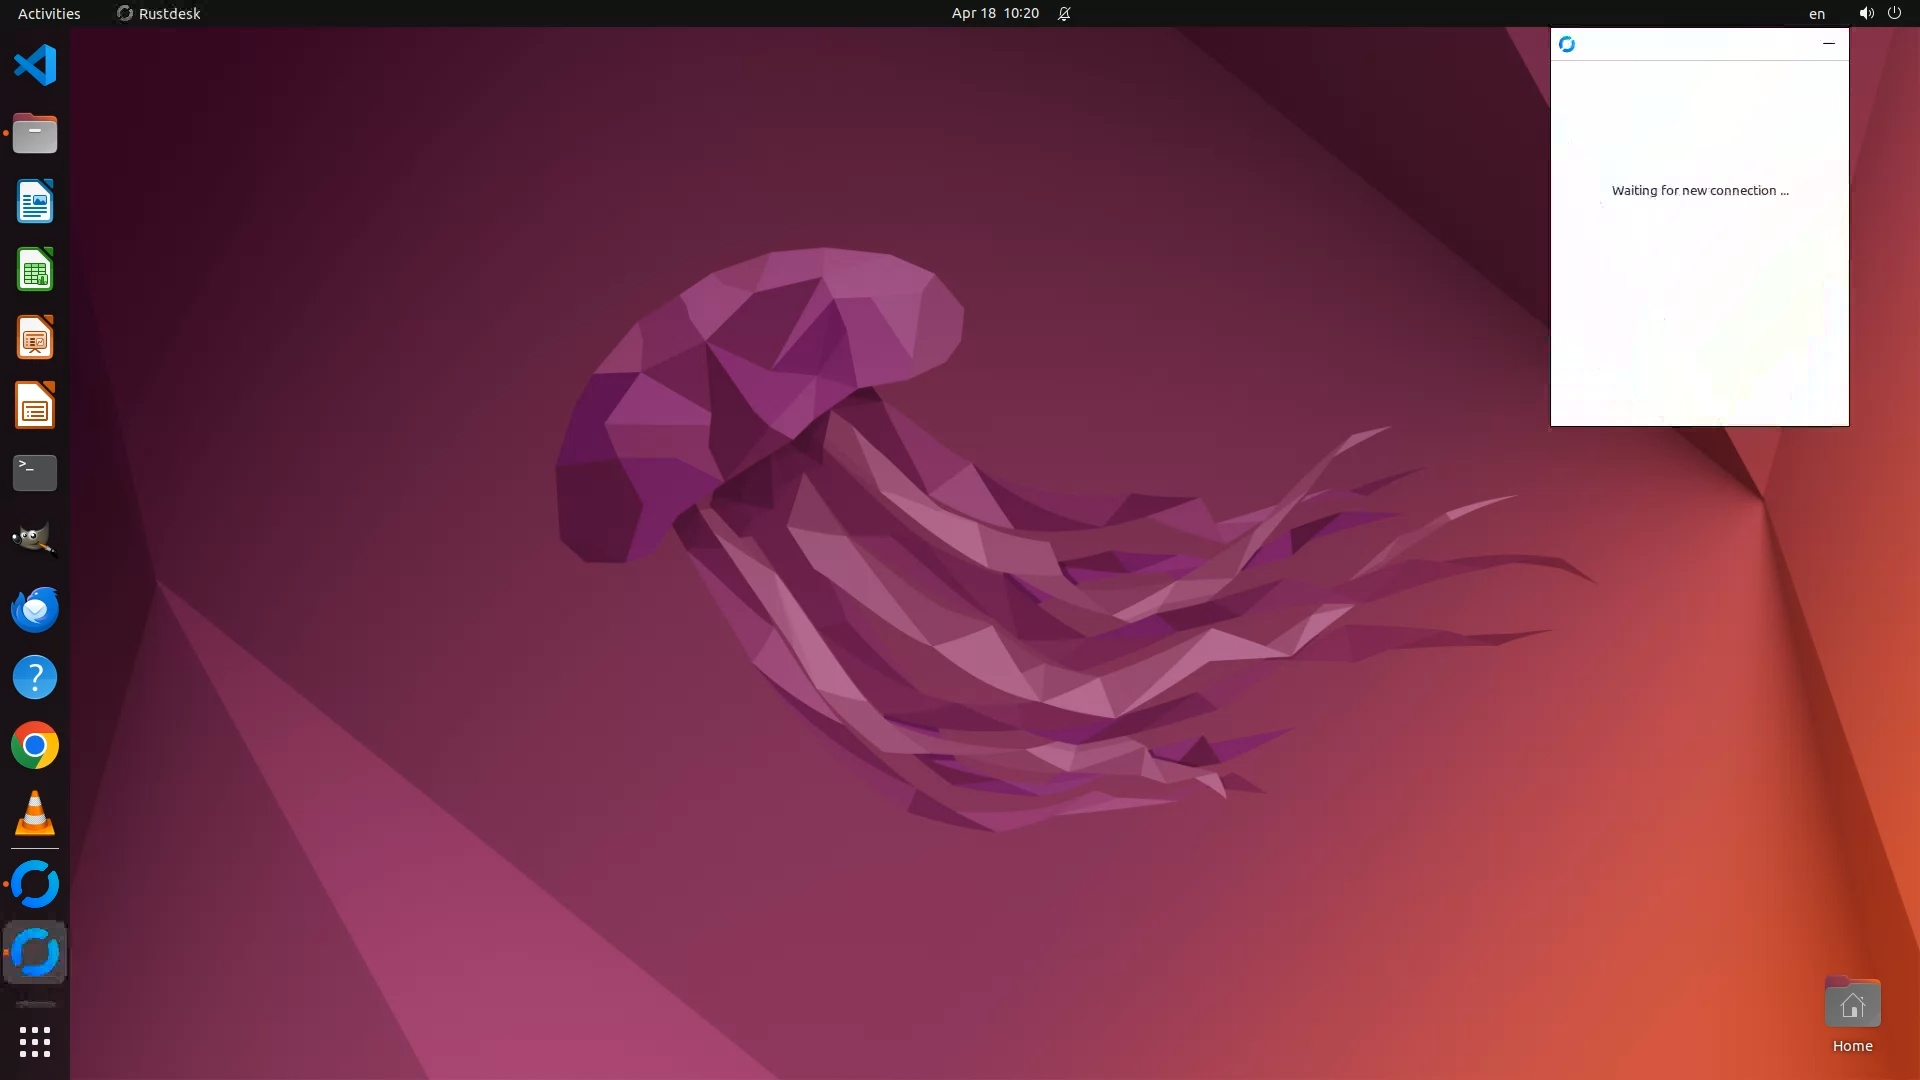This screenshot has width=1920, height=1080.
Task: Expand the en keyboard layout menu
Action: (1817, 13)
